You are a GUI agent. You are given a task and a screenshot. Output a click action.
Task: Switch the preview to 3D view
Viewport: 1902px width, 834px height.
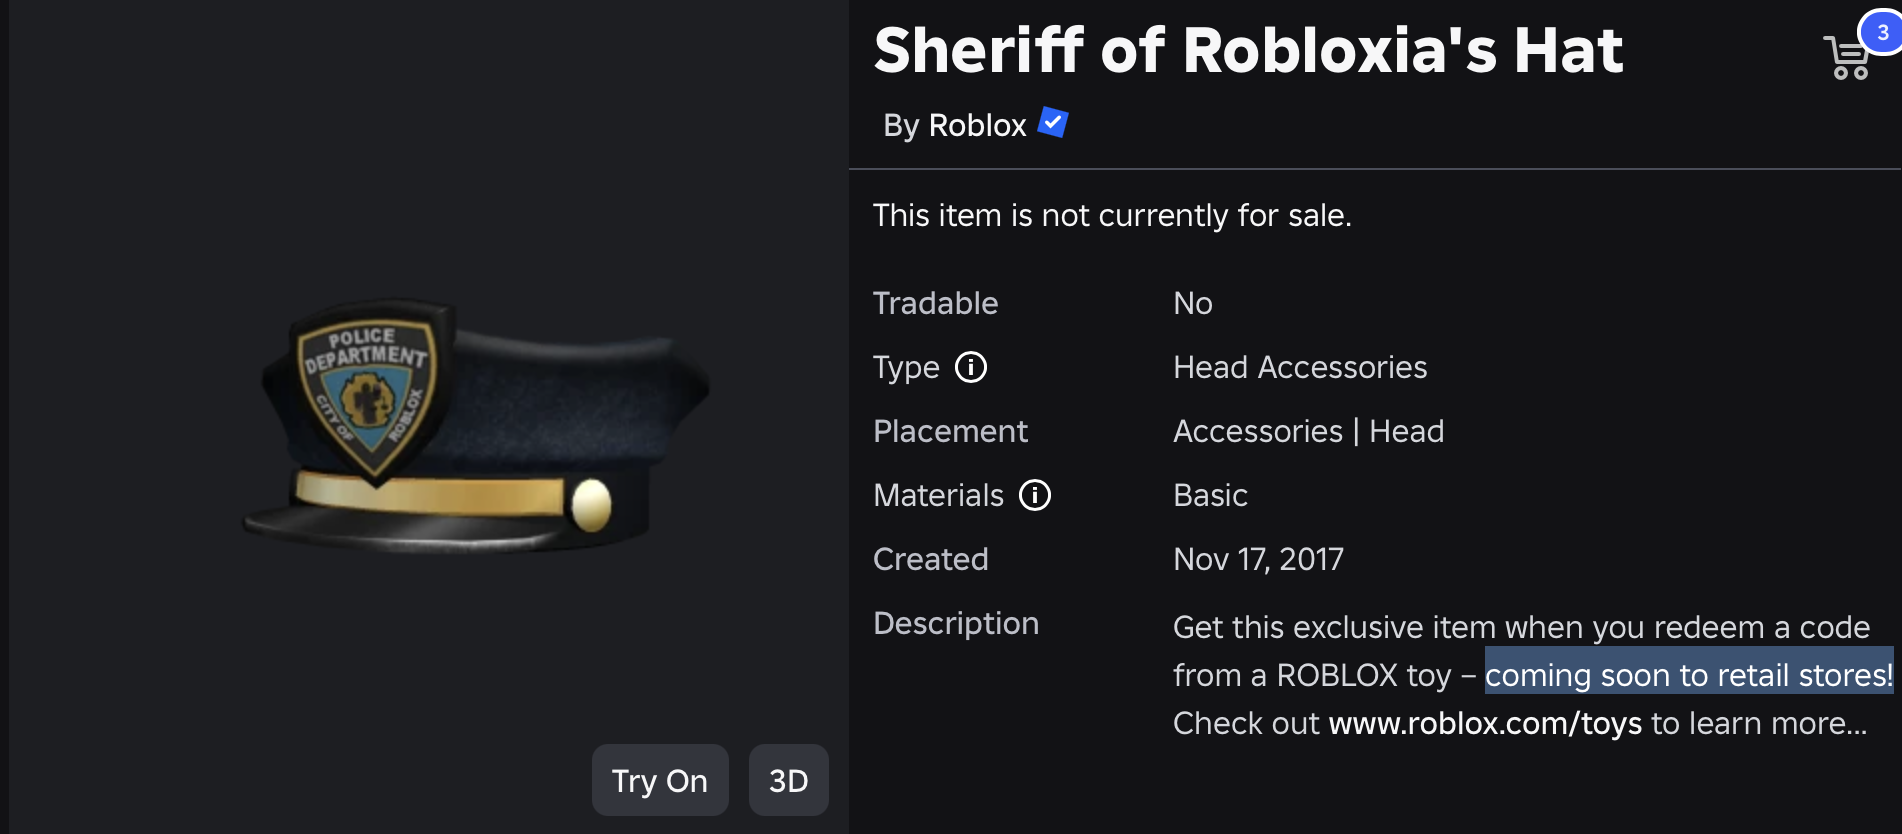coord(788,780)
